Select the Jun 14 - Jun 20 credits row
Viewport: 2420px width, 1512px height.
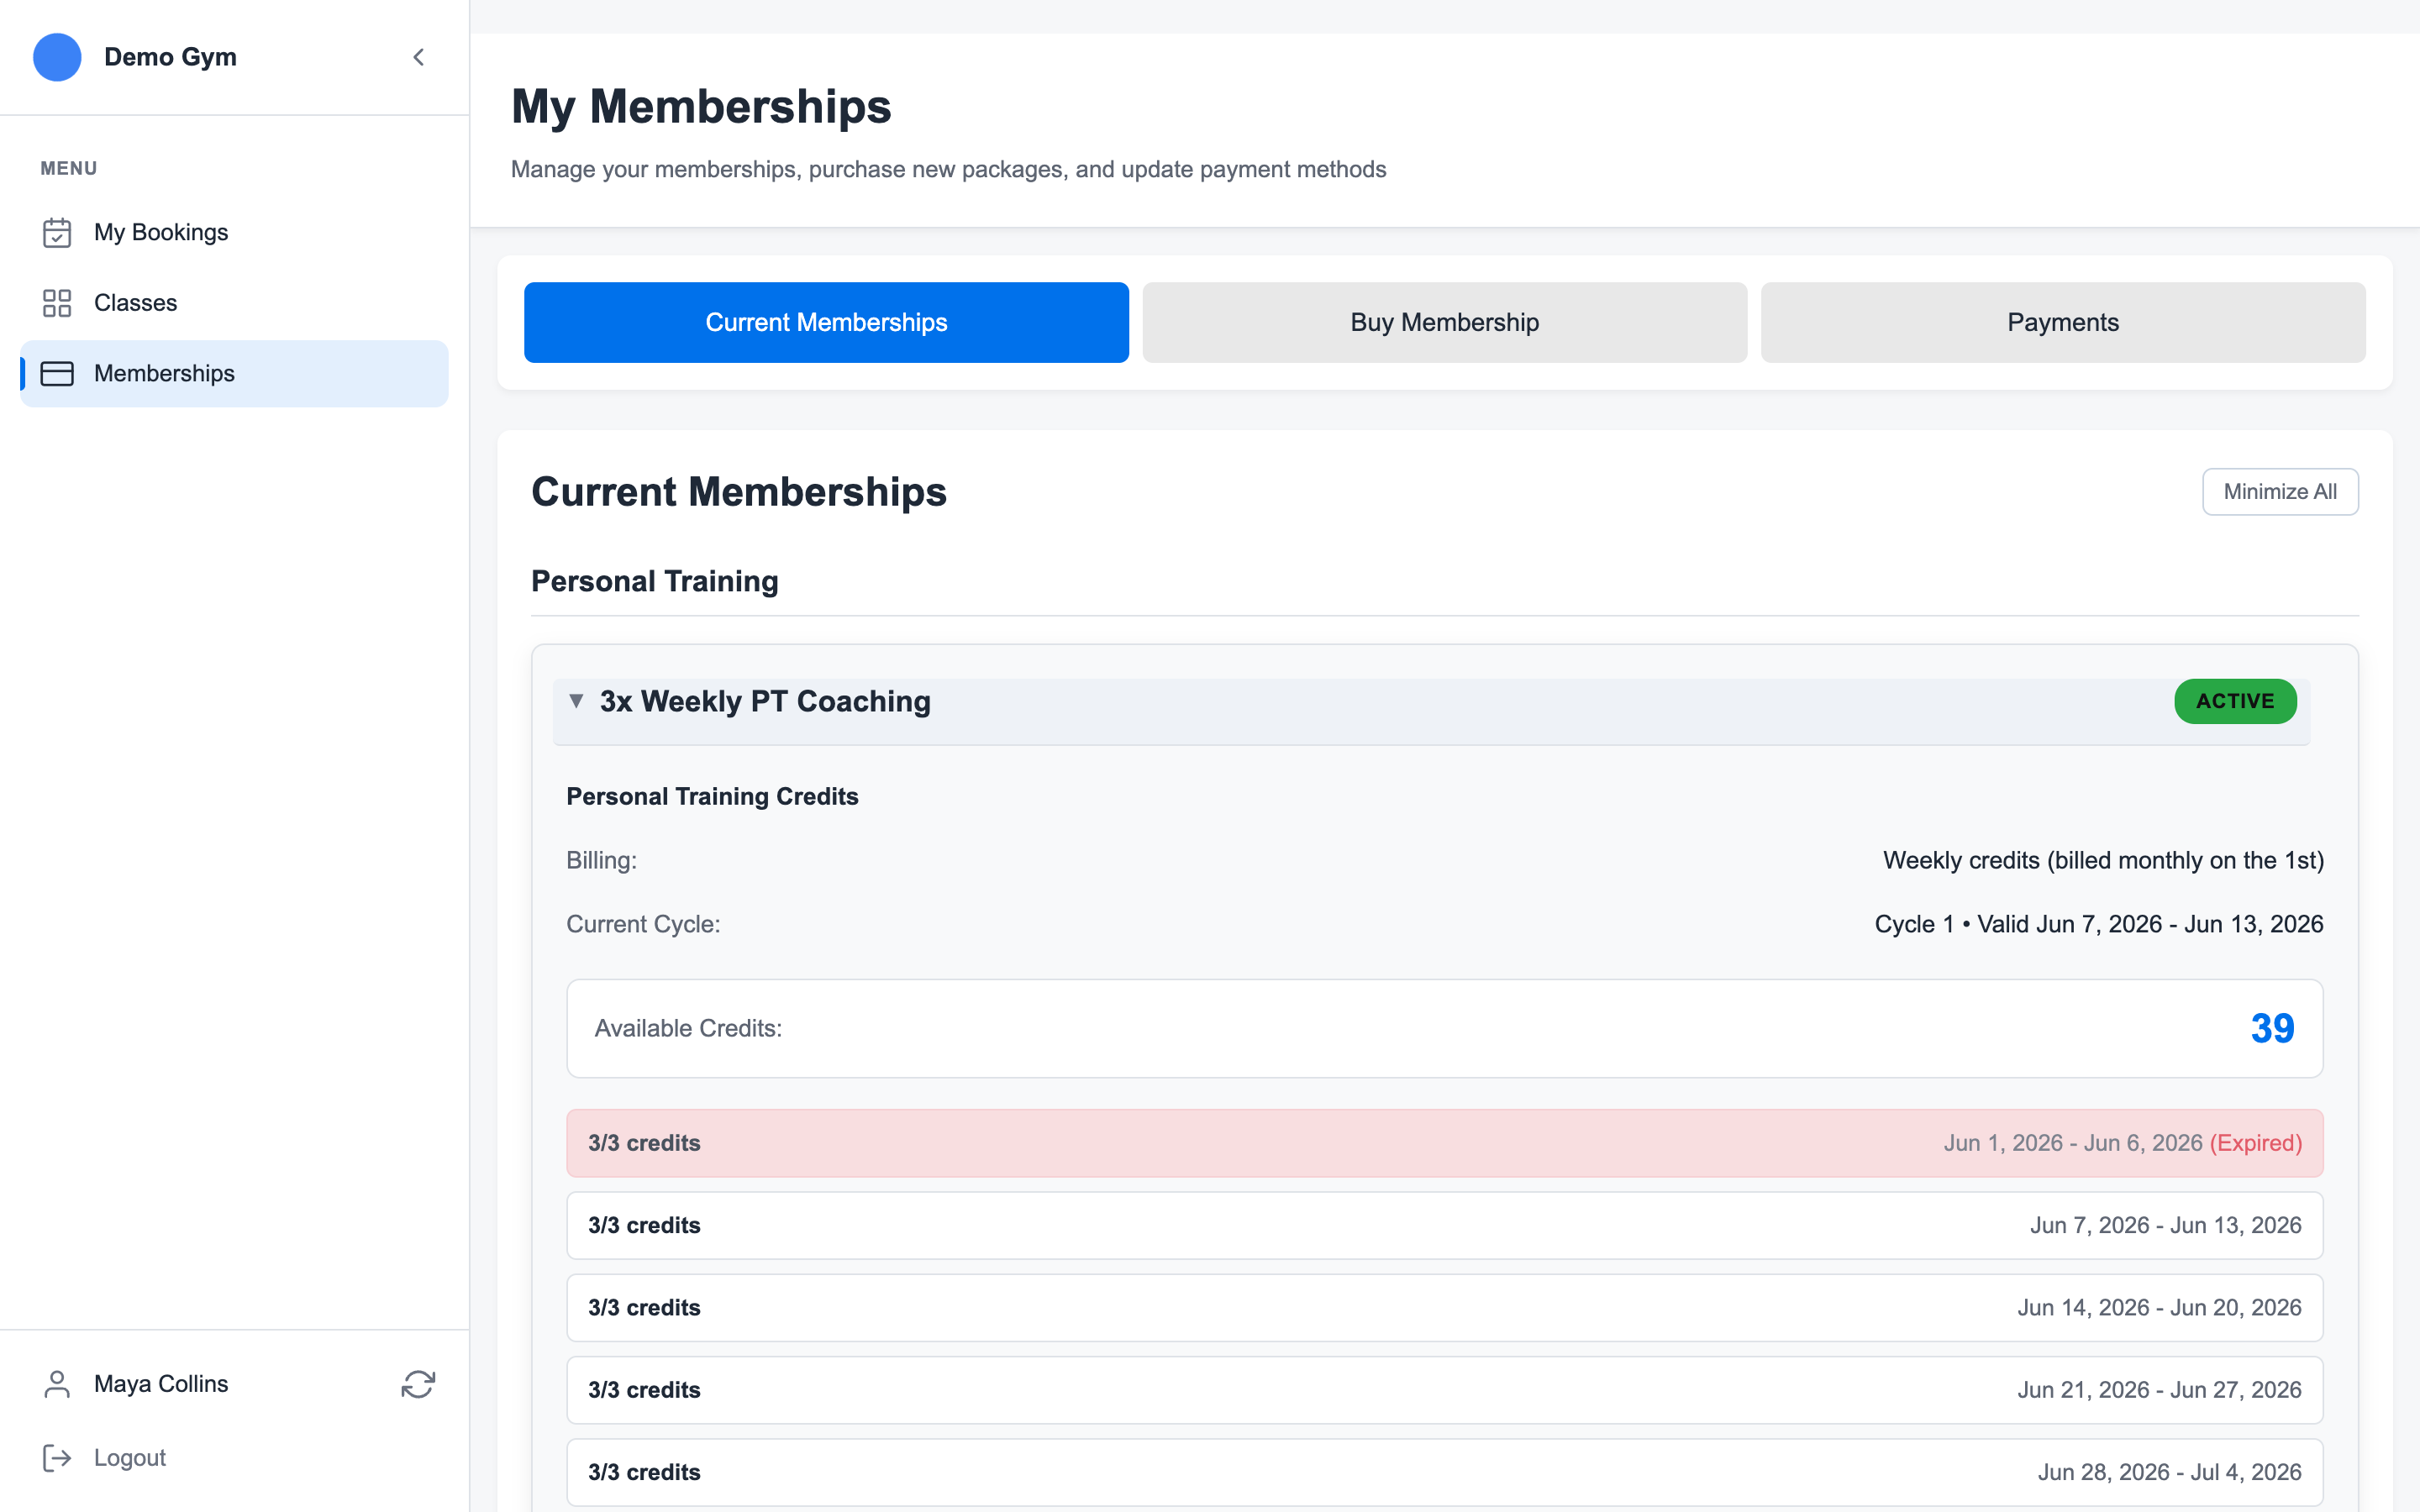click(1444, 1307)
